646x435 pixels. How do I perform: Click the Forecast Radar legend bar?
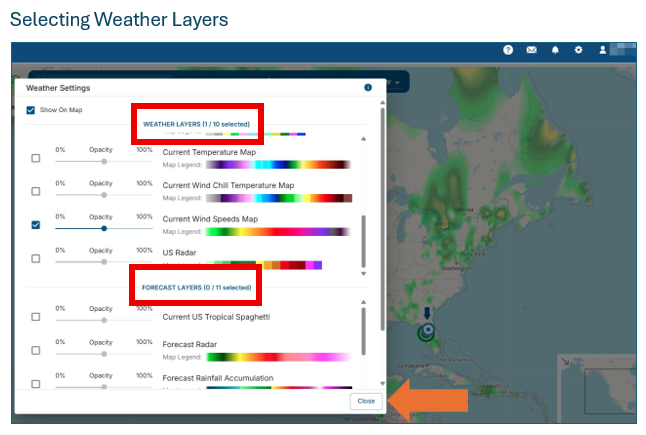[x=279, y=357]
